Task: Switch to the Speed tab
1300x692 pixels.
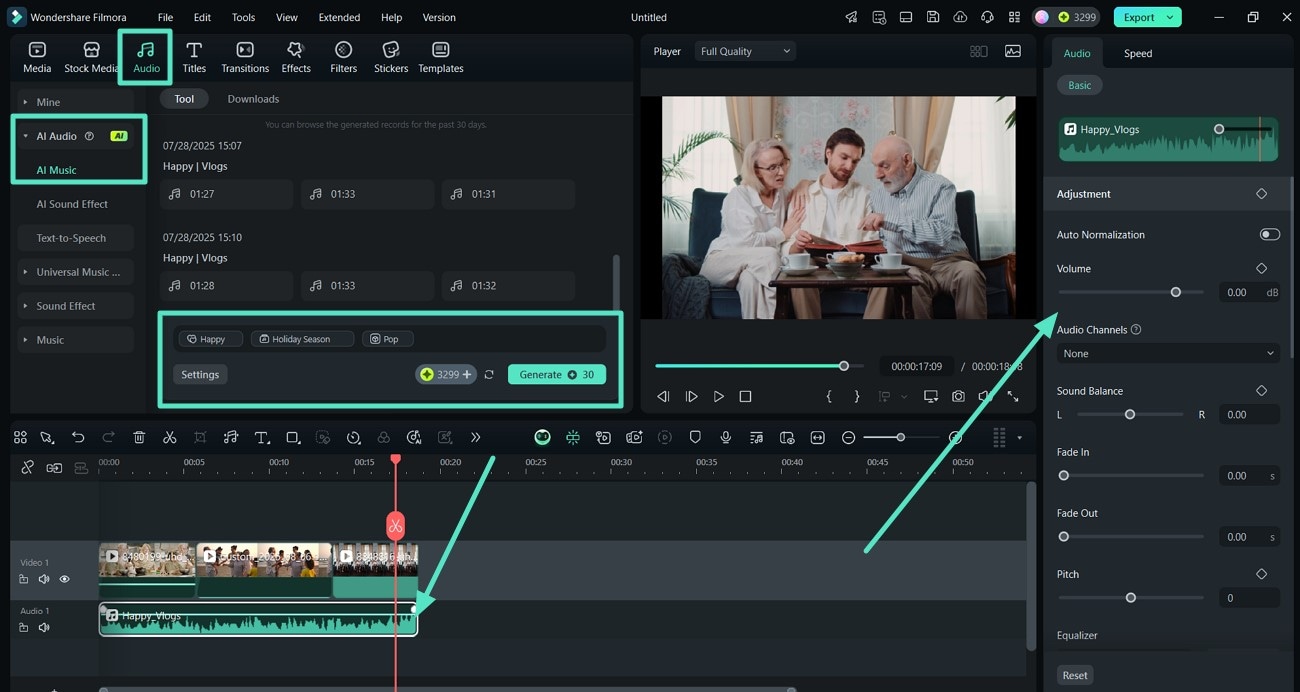Action: point(1138,53)
